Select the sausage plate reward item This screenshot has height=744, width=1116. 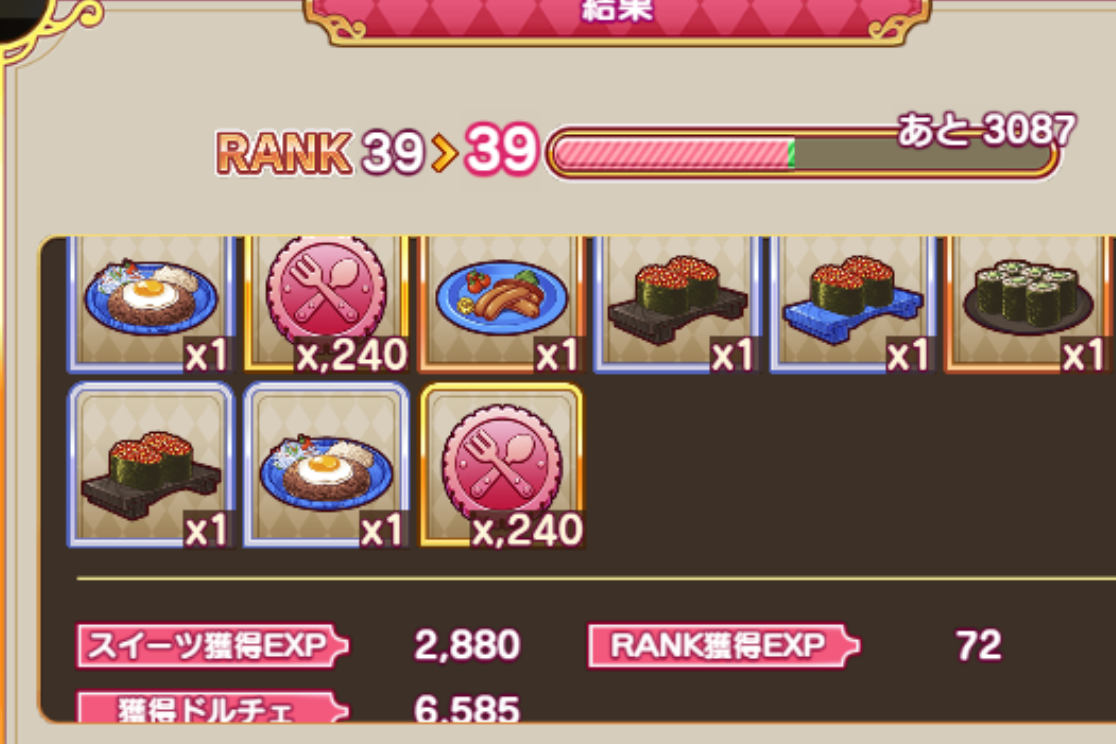[502, 304]
